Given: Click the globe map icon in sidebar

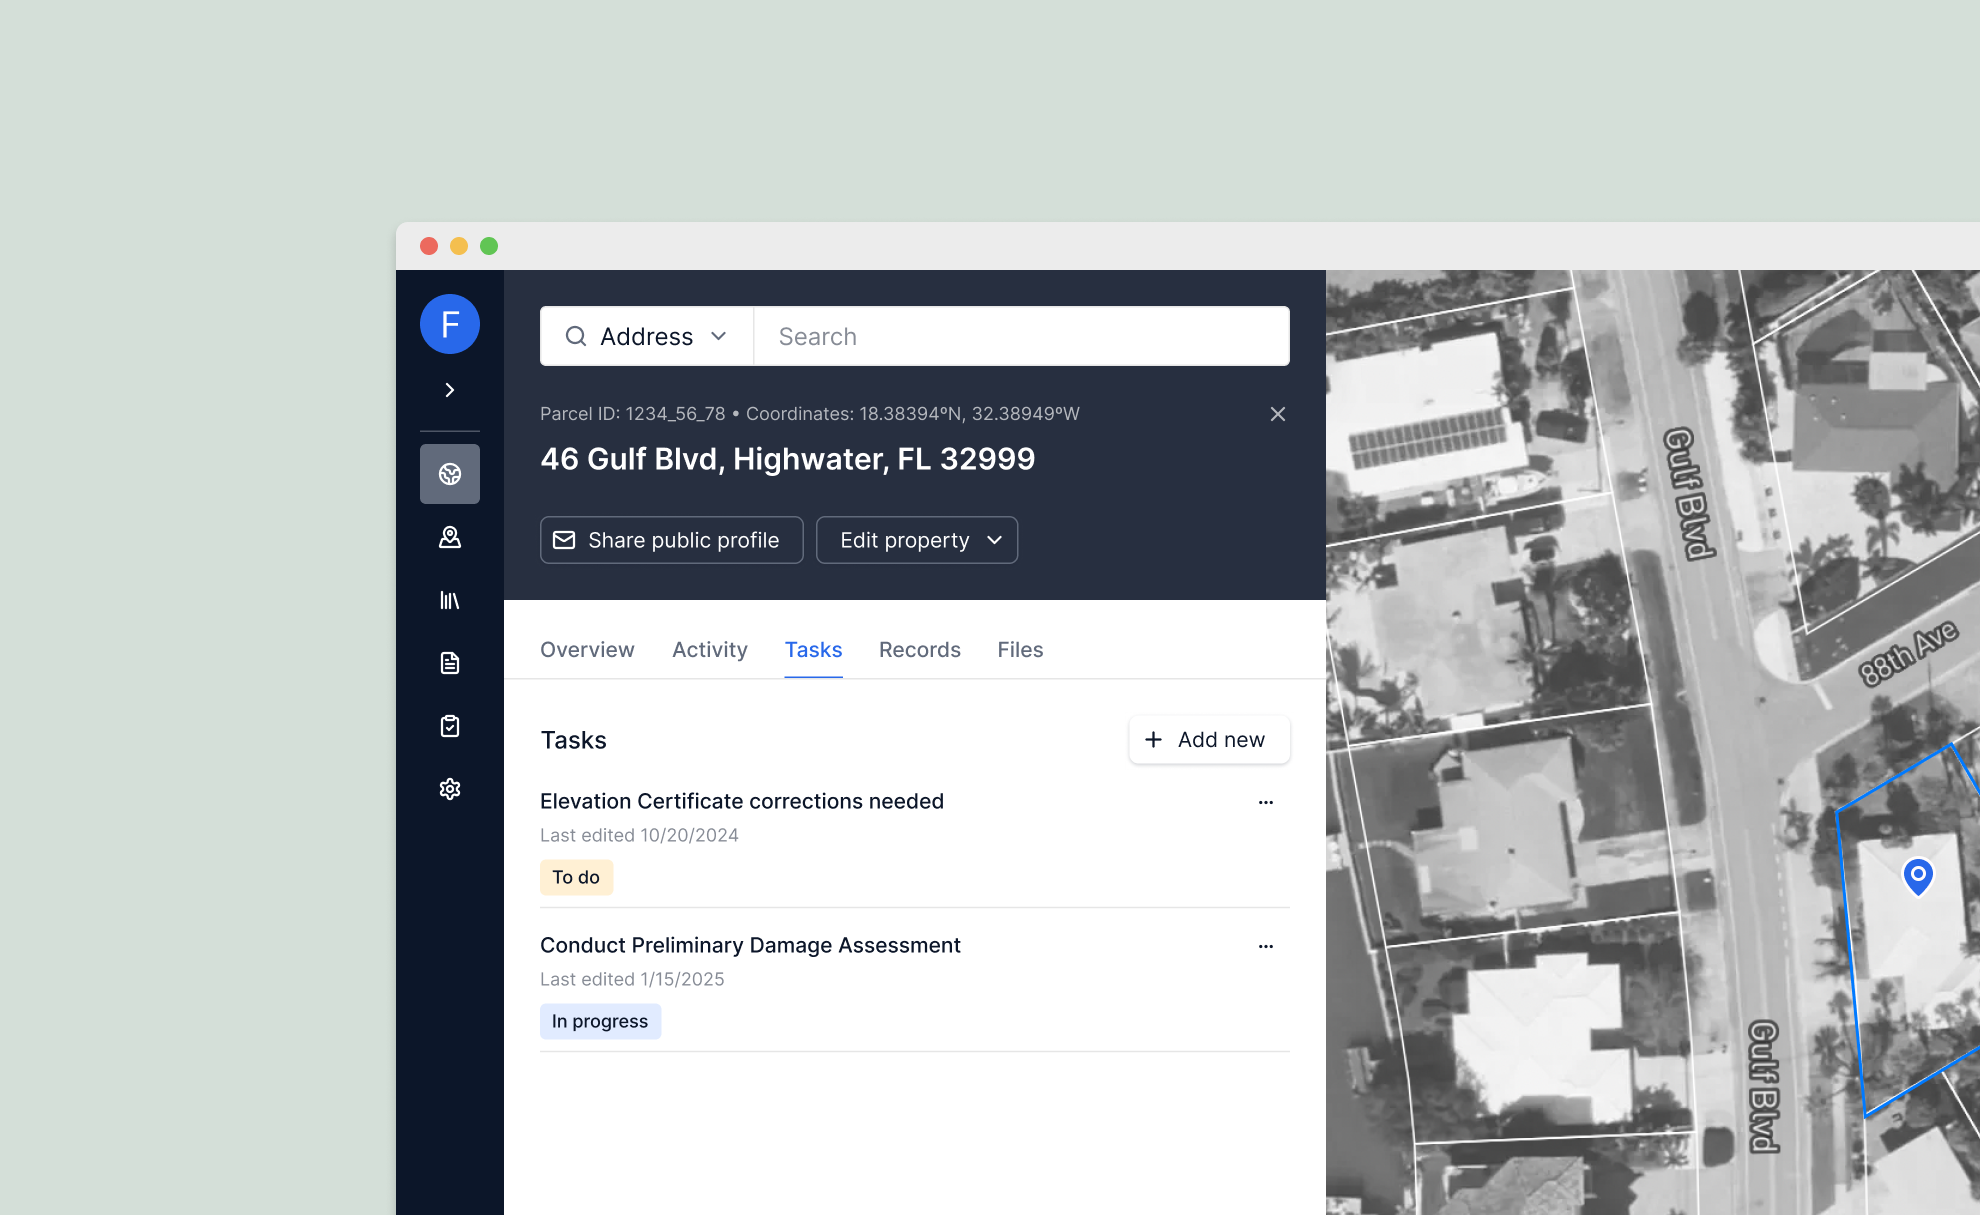Looking at the screenshot, I should point(450,474).
